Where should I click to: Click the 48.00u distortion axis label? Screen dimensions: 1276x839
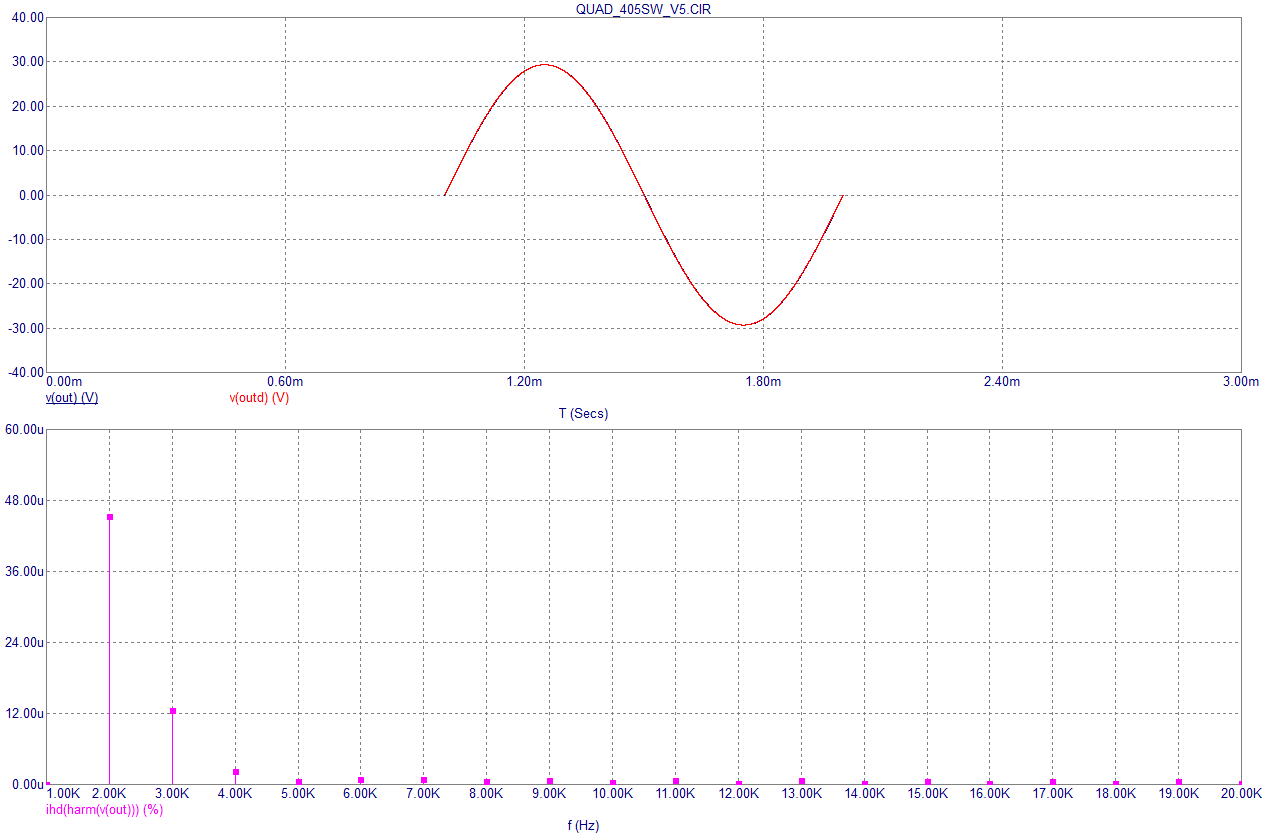point(25,500)
